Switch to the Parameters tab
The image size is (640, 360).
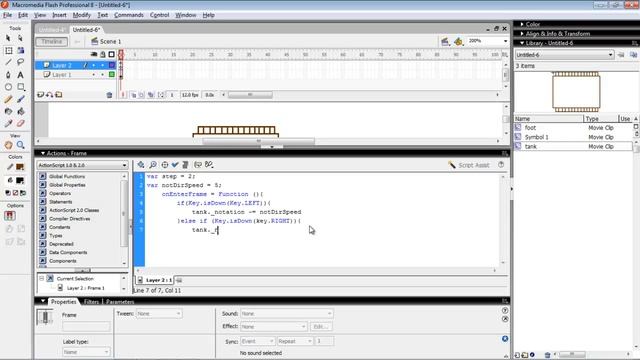(120, 302)
